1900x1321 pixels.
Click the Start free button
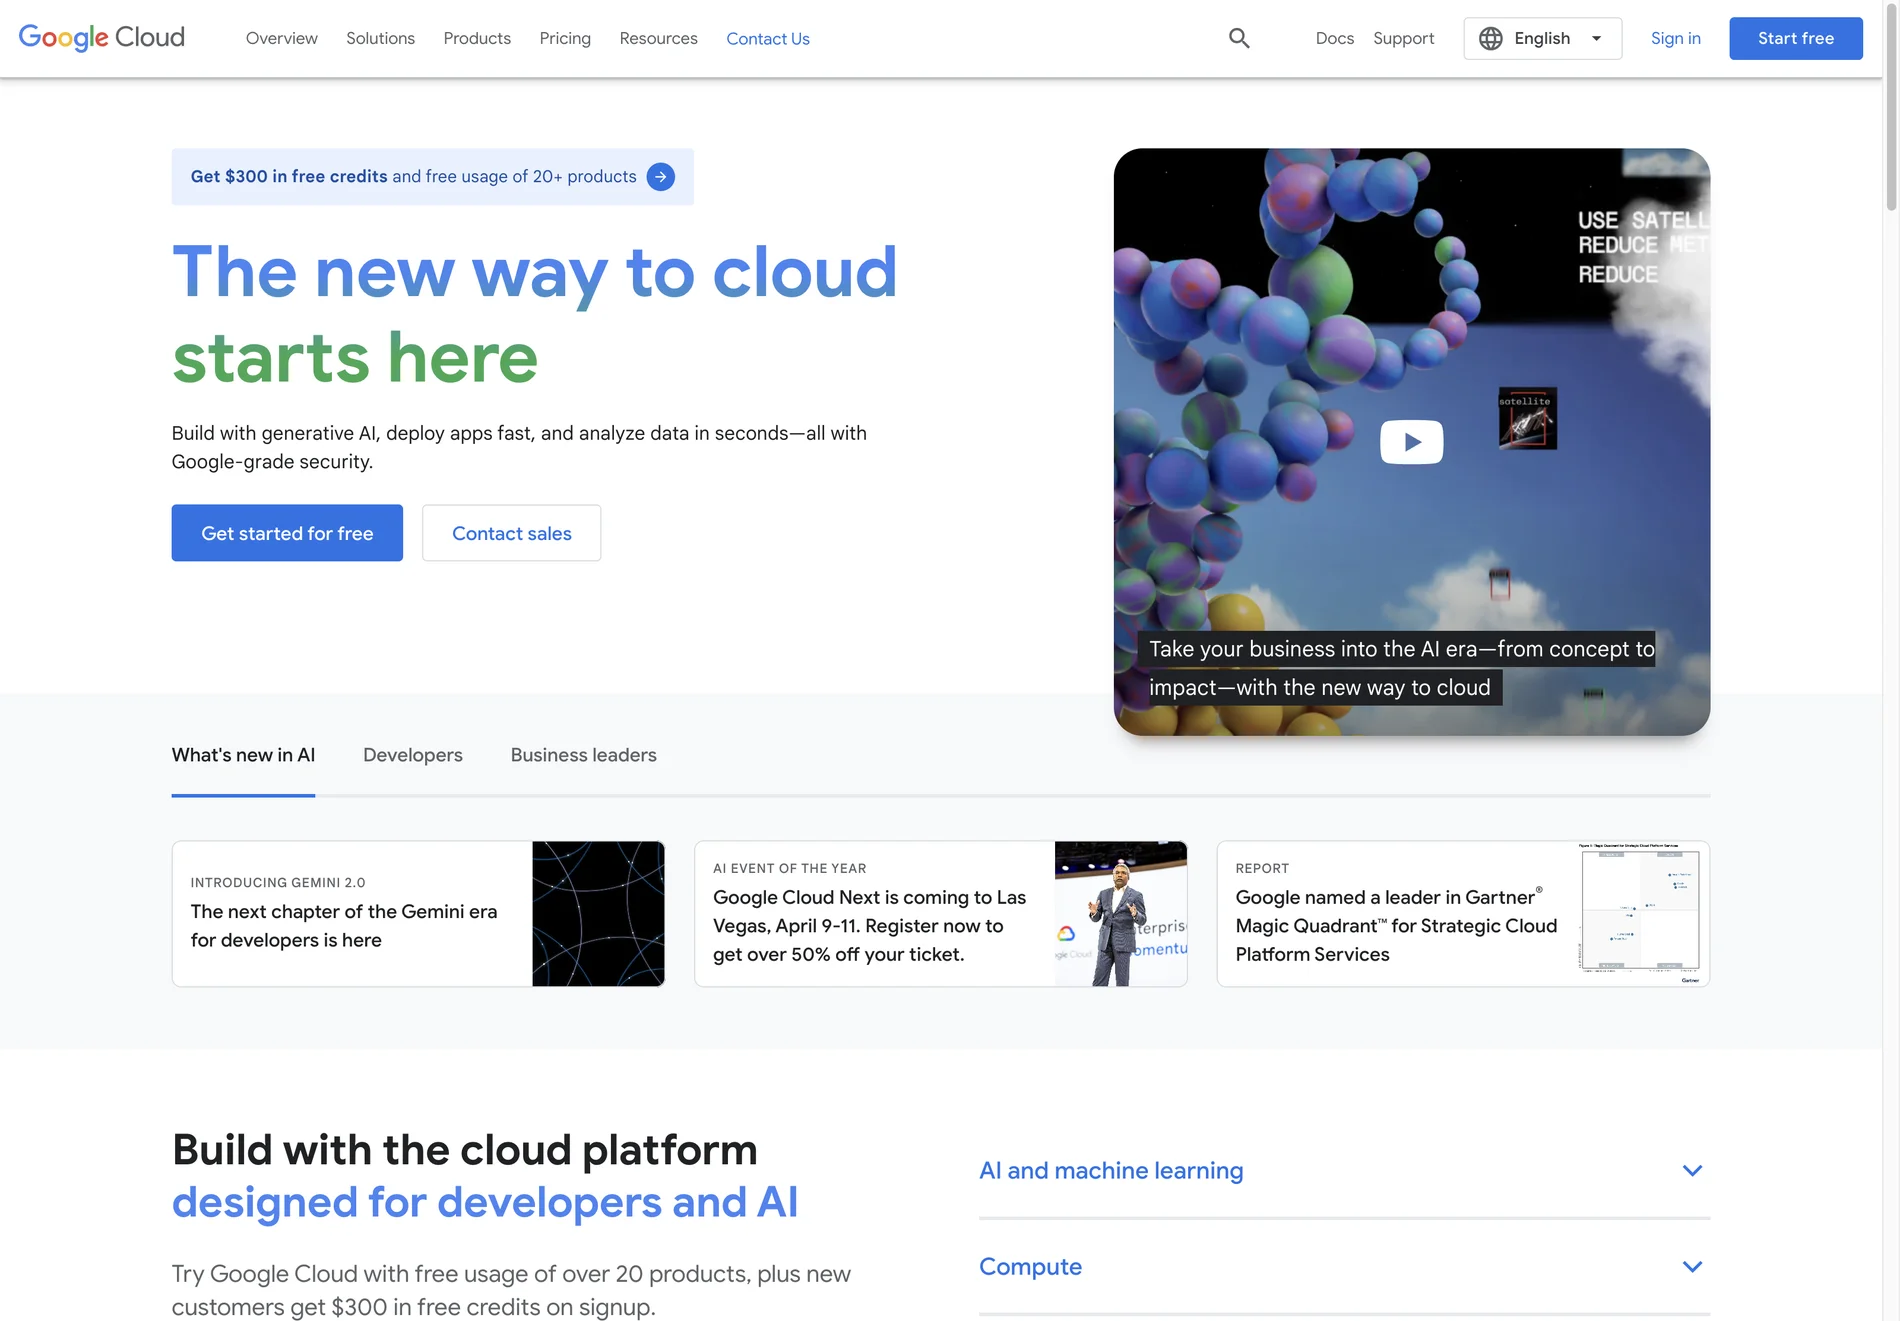click(1796, 38)
